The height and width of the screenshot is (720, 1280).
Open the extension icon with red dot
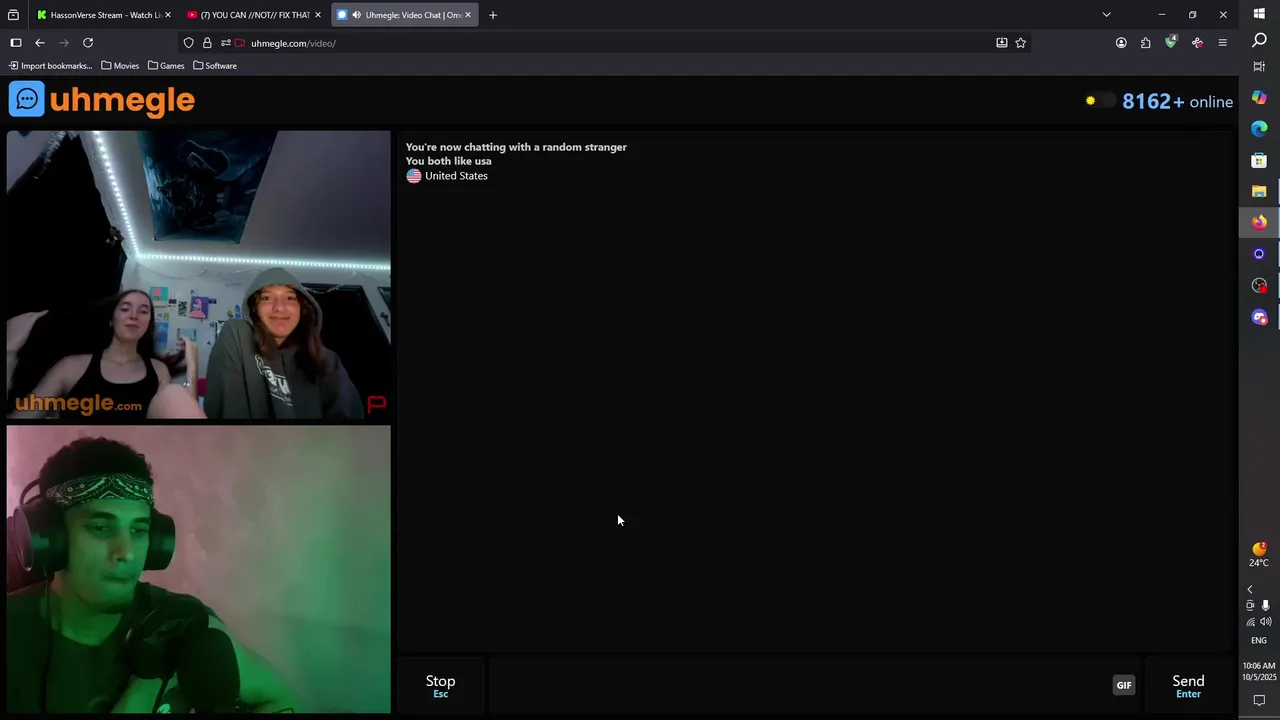click(1197, 43)
